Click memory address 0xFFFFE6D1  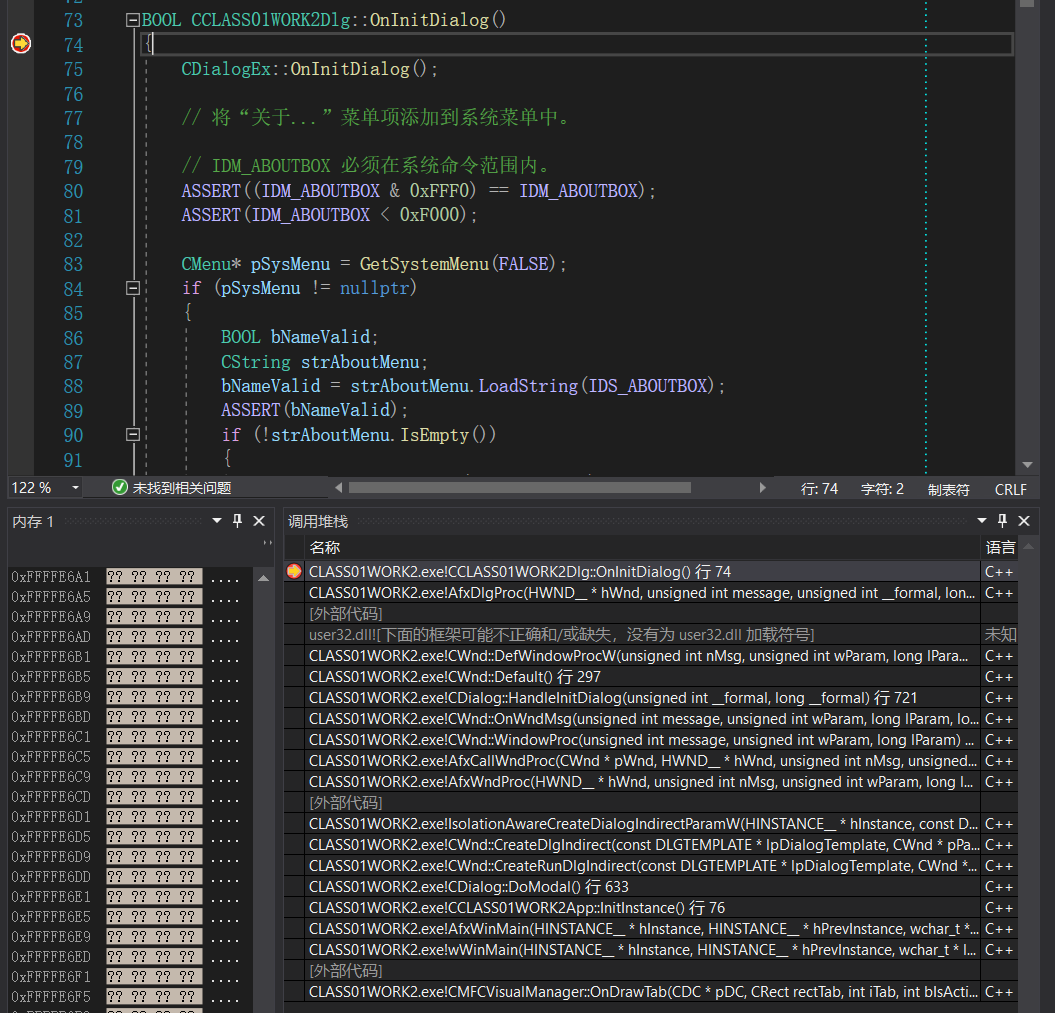click(x=50, y=817)
